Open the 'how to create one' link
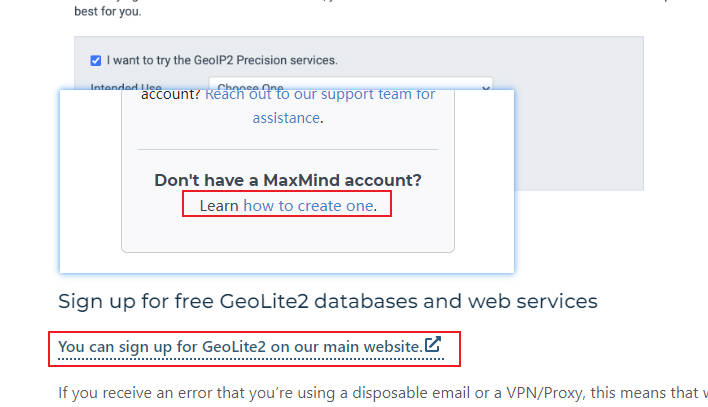This screenshot has height=407, width=708. tap(308, 206)
